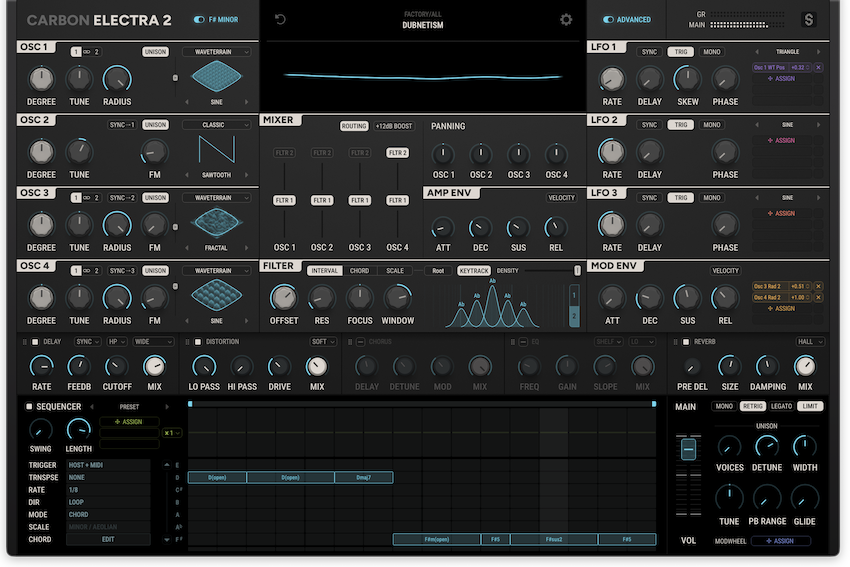Enable the EQ effect checkbox
The image size is (850, 567).
523,342
